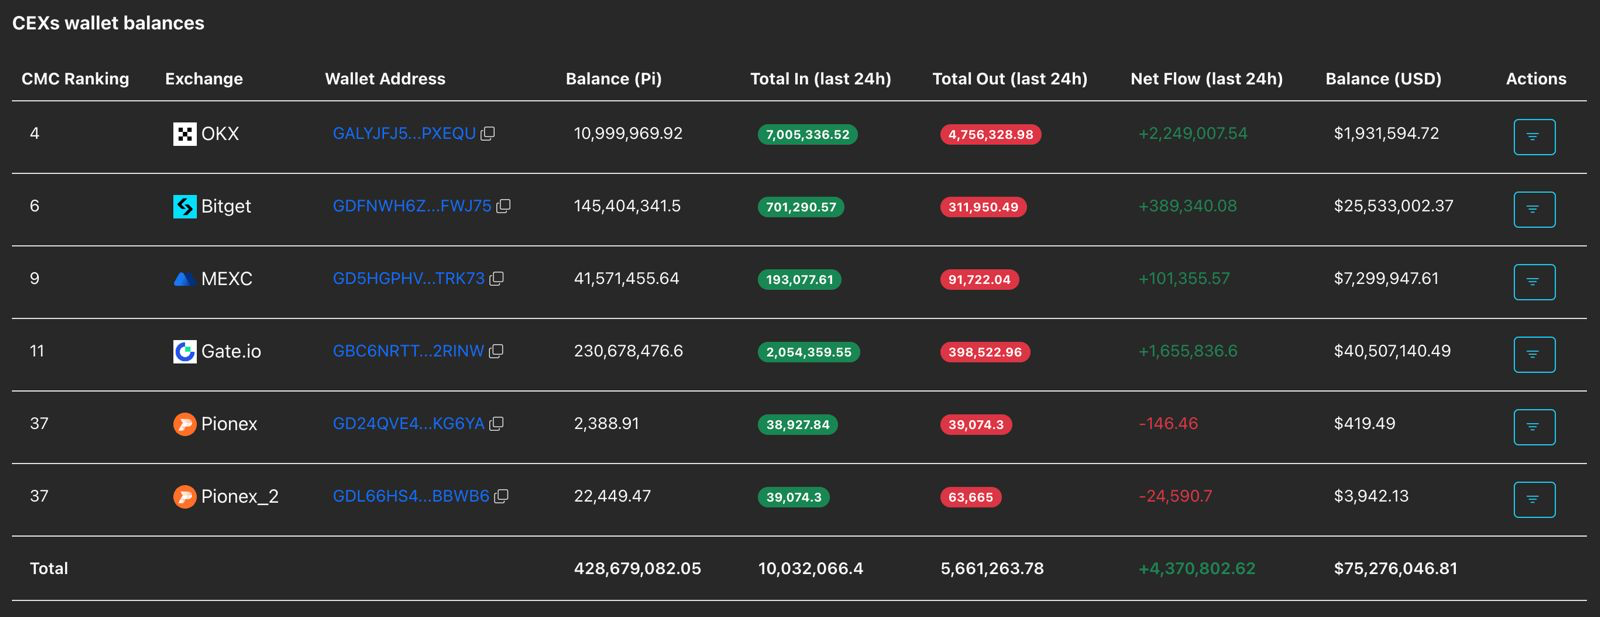Screen dimensions: 1600x617
Task: Copy the OKX wallet address
Action: [488, 134]
